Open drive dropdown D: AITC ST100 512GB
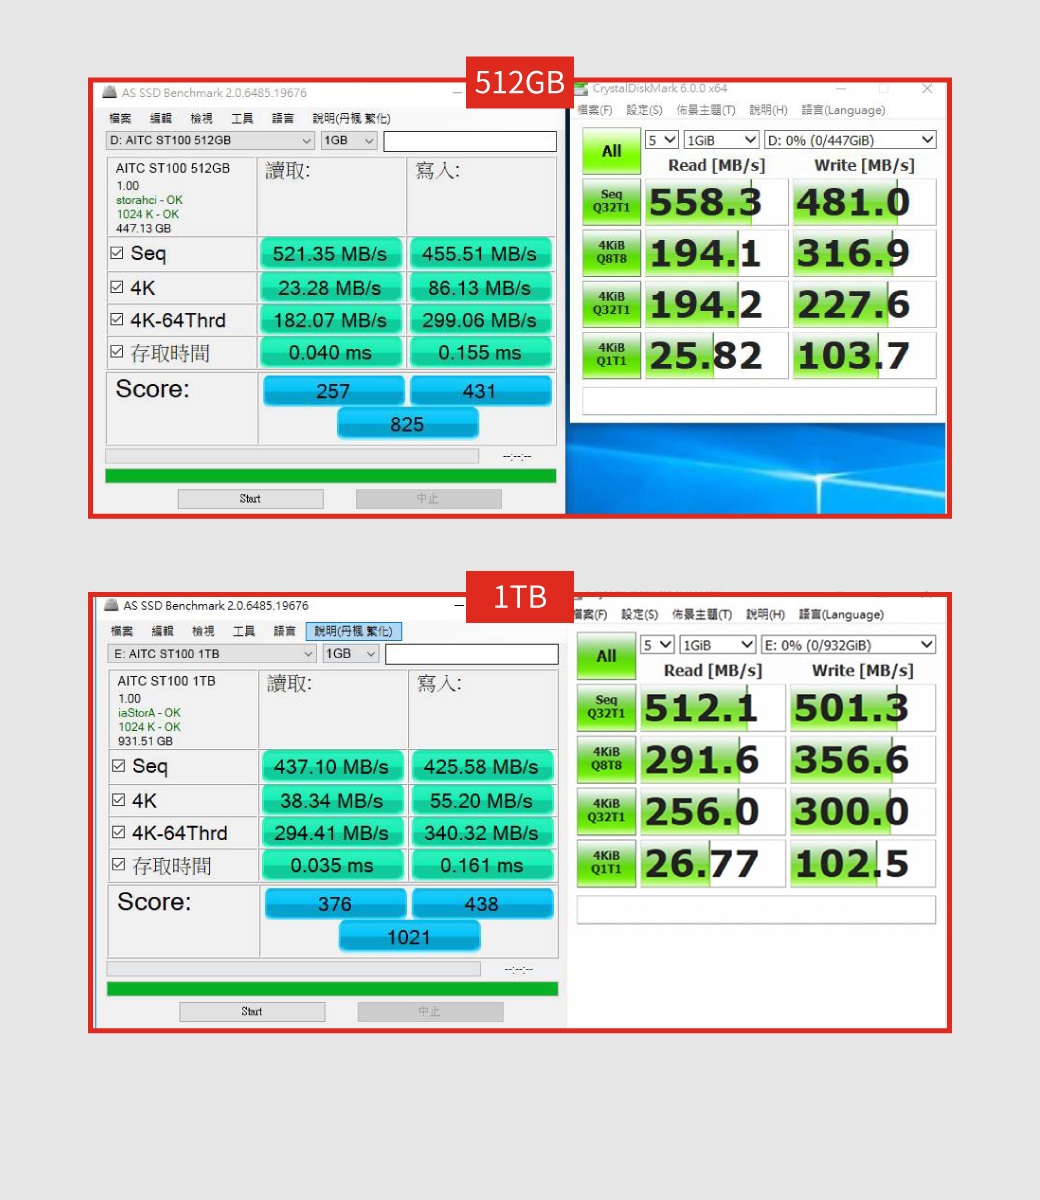Image resolution: width=1040 pixels, height=1200 pixels. coord(210,141)
